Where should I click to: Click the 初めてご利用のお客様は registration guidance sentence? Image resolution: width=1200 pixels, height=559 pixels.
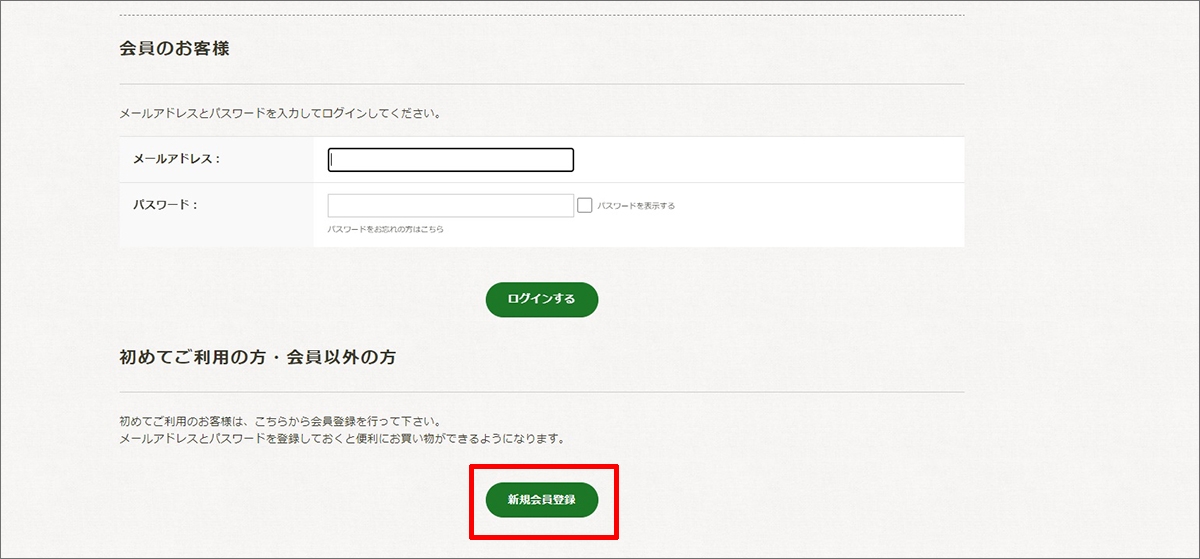(280, 421)
